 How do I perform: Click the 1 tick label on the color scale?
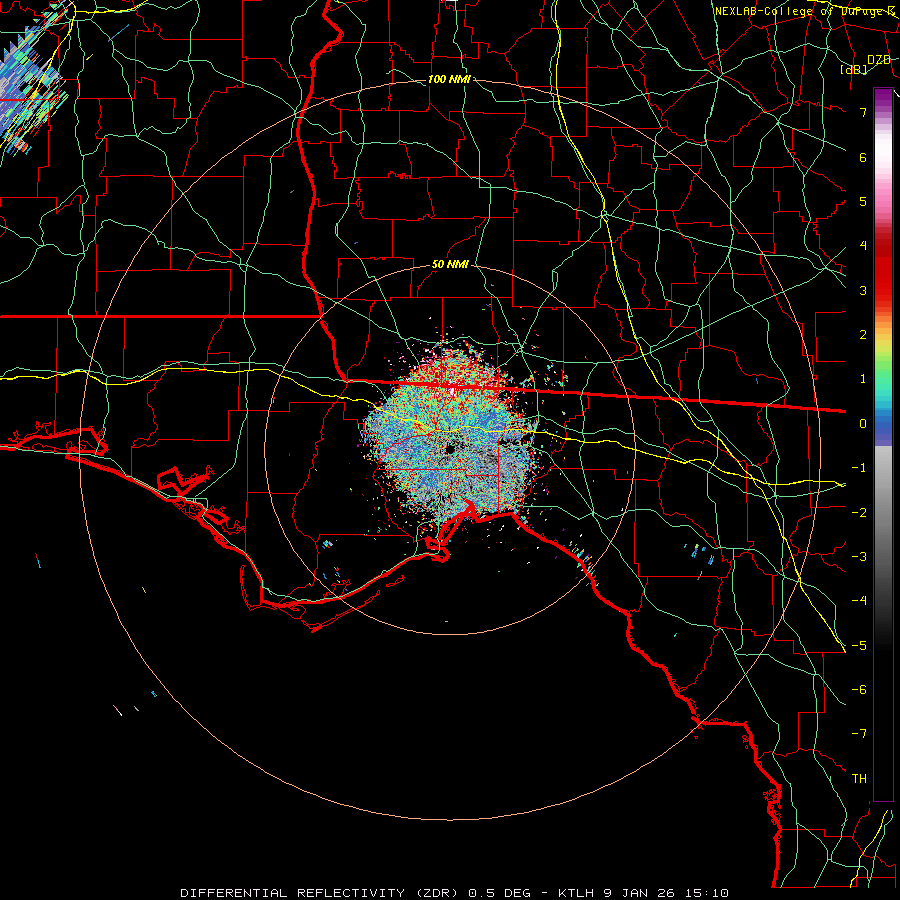point(863,379)
